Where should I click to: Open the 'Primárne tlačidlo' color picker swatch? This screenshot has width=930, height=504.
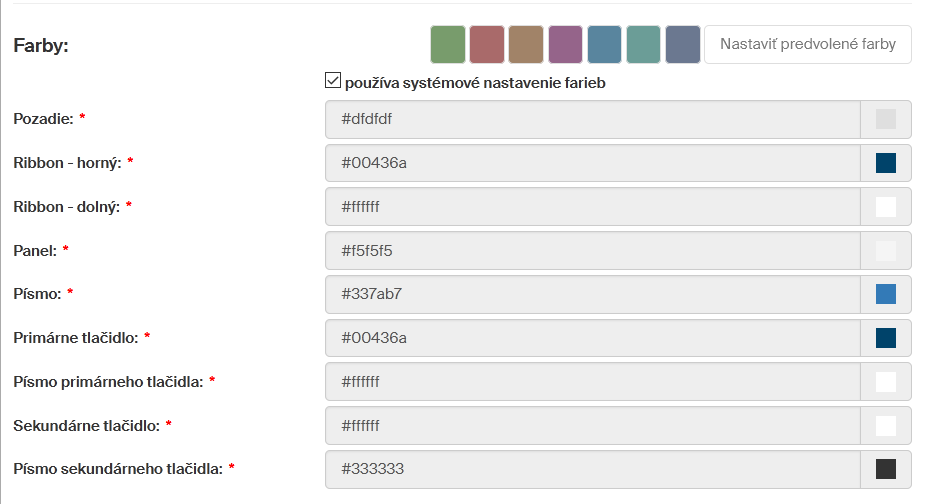(885, 338)
